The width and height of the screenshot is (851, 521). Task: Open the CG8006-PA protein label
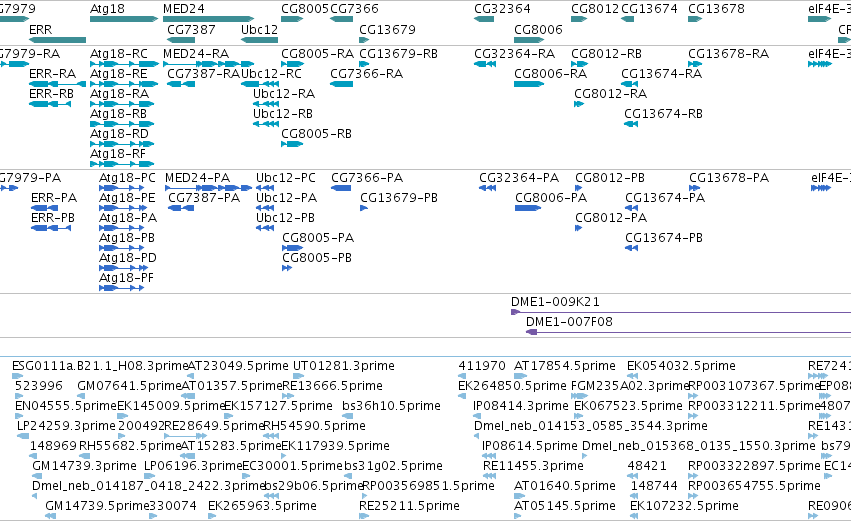(551, 198)
